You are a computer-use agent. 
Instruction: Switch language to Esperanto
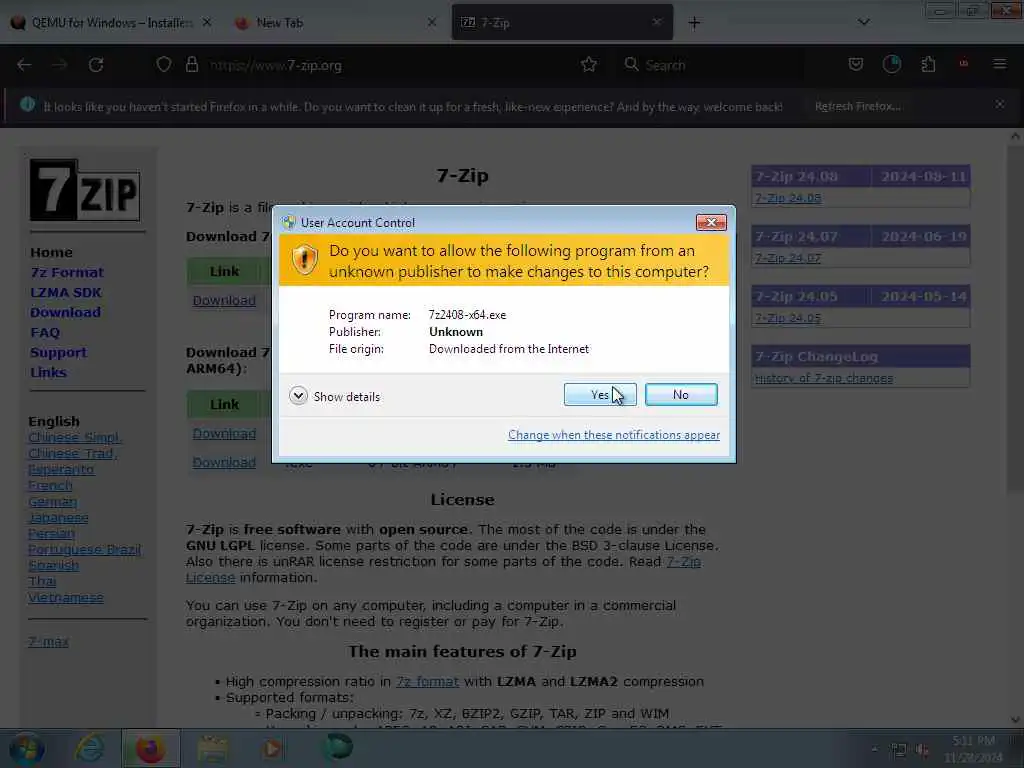point(61,470)
